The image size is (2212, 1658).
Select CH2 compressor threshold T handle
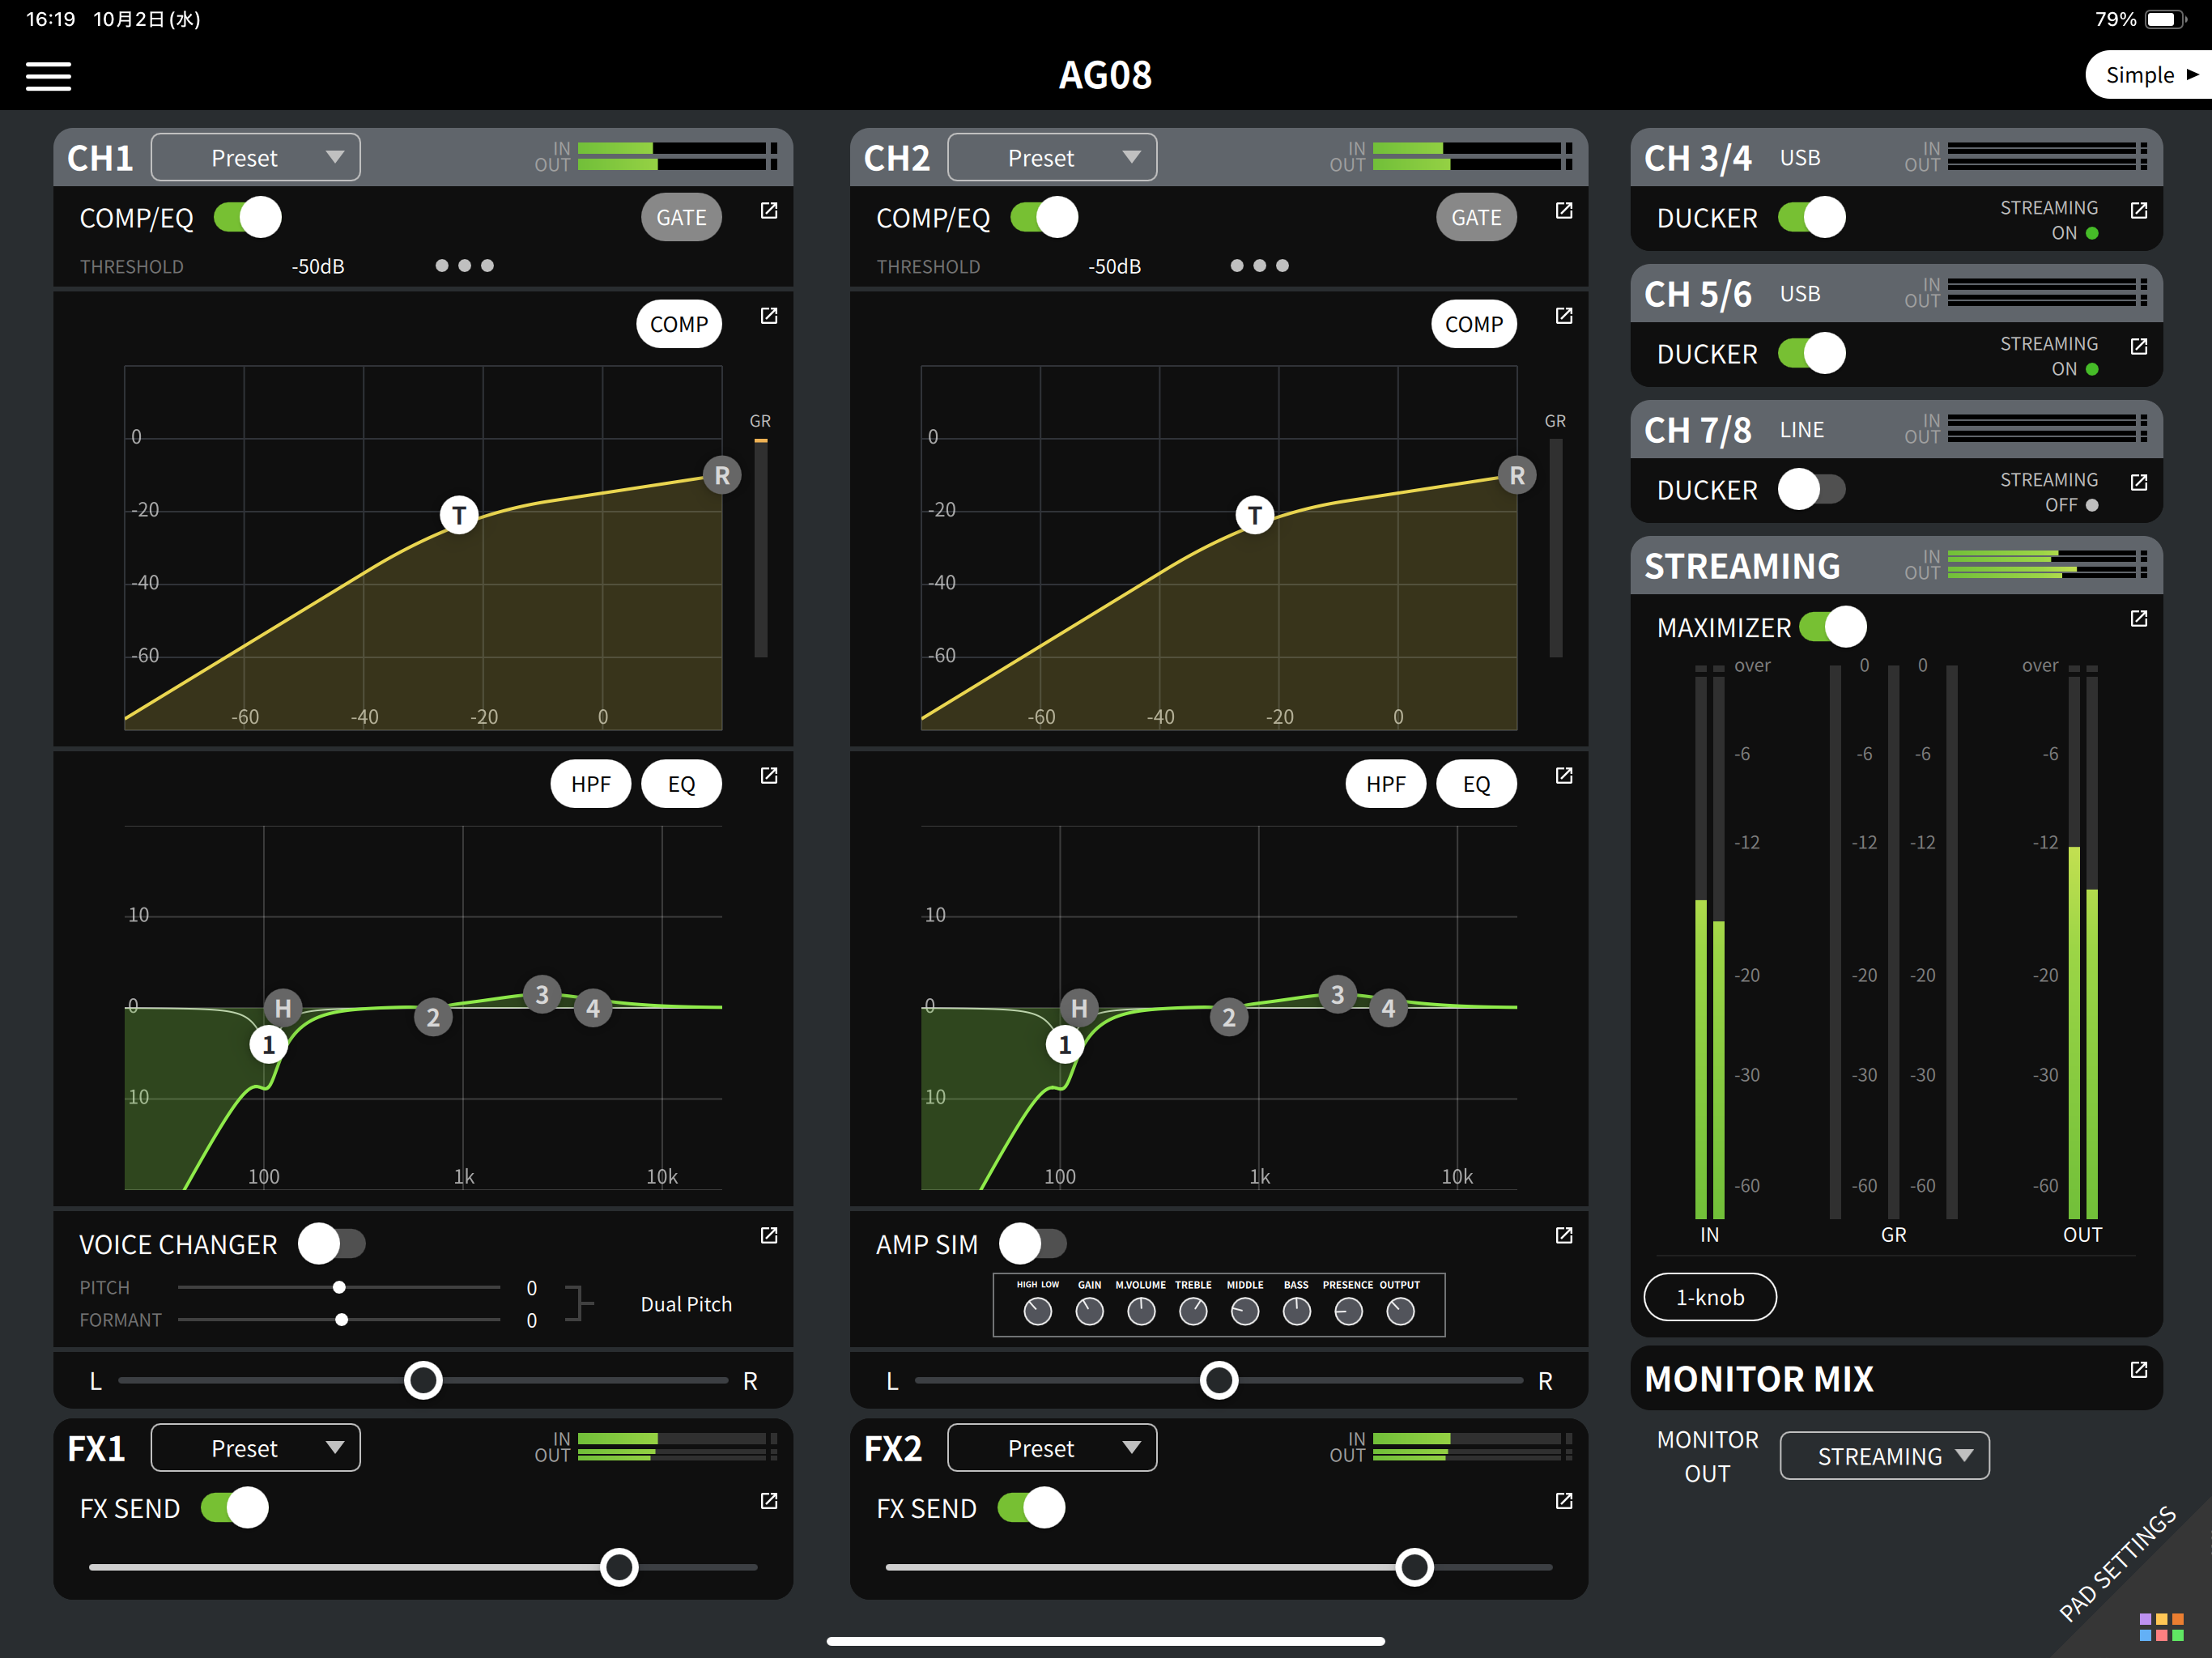coord(1255,515)
